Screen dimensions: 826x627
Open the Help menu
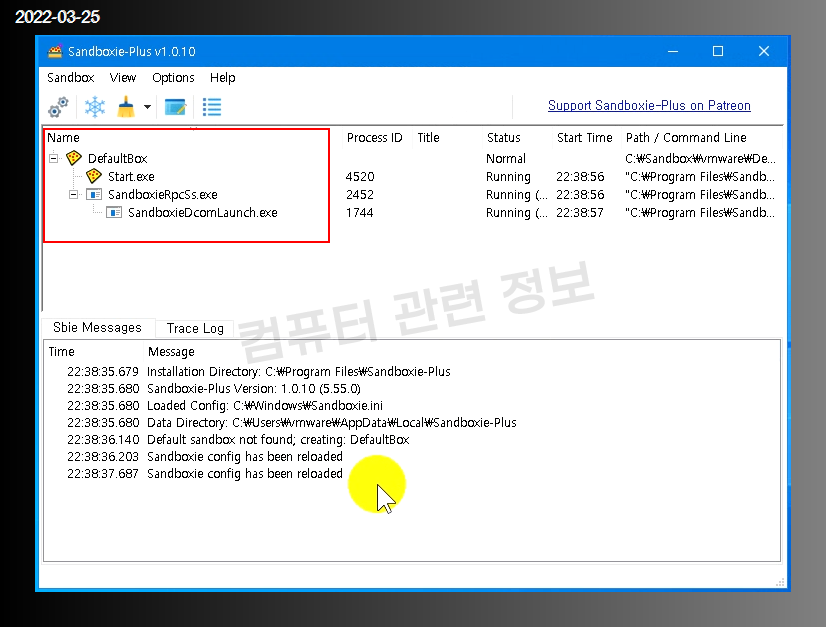pyautogui.click(x=222, y=77)
